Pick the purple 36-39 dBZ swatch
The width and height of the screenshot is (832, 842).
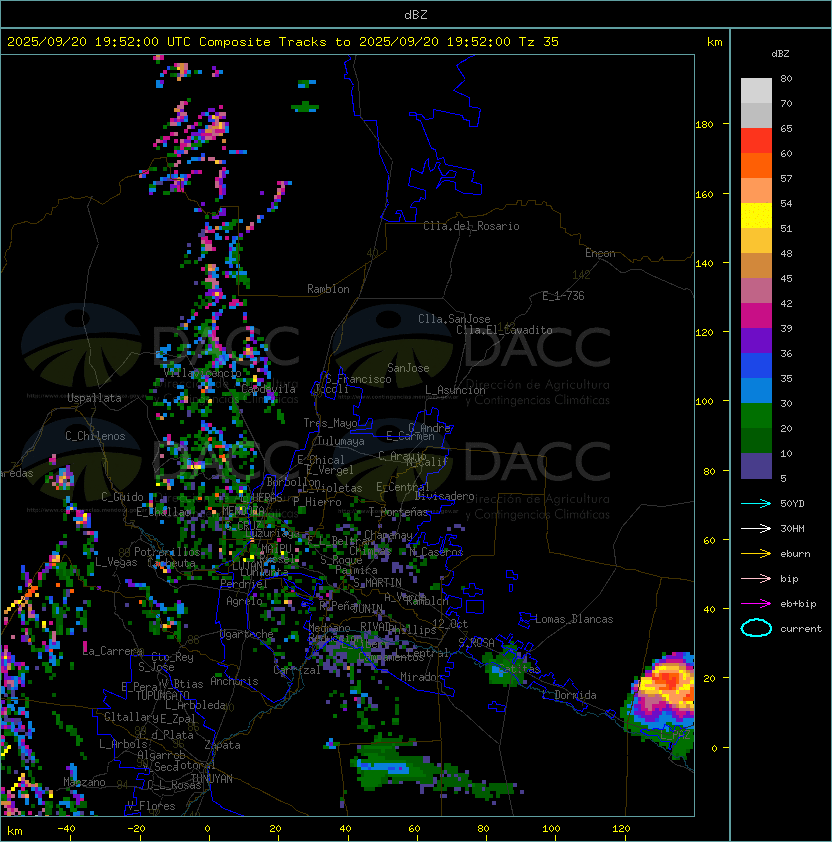[x=756, y=340]
